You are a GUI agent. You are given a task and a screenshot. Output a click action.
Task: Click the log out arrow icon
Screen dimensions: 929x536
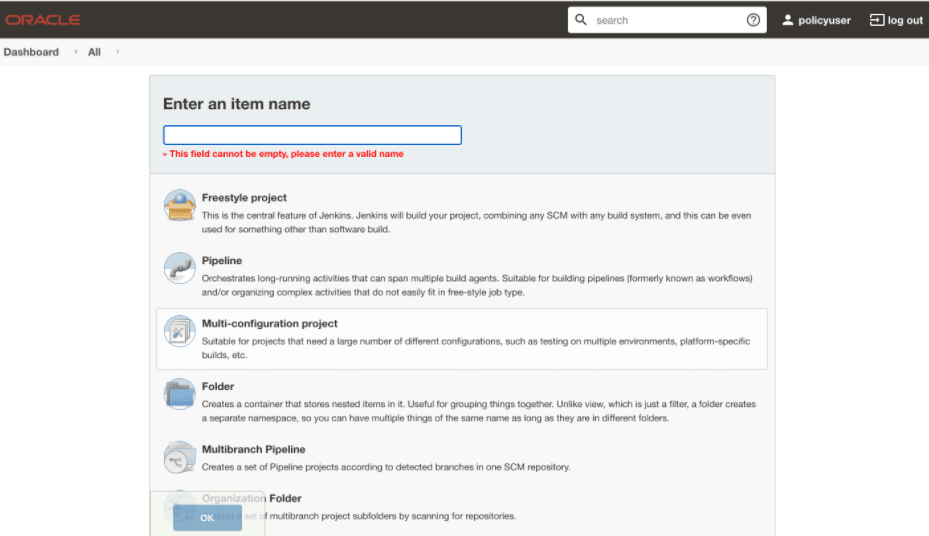(x=876, y=20)
